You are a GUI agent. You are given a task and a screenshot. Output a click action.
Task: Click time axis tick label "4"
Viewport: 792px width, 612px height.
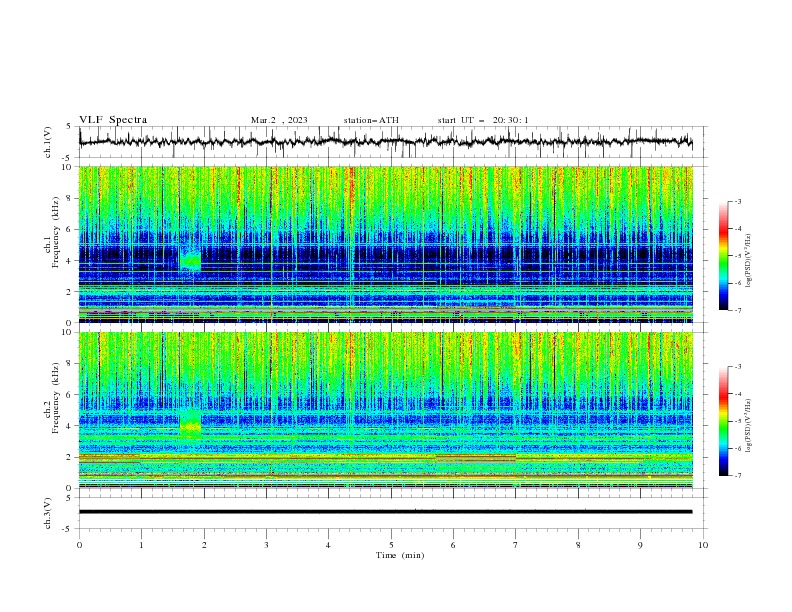329,545
